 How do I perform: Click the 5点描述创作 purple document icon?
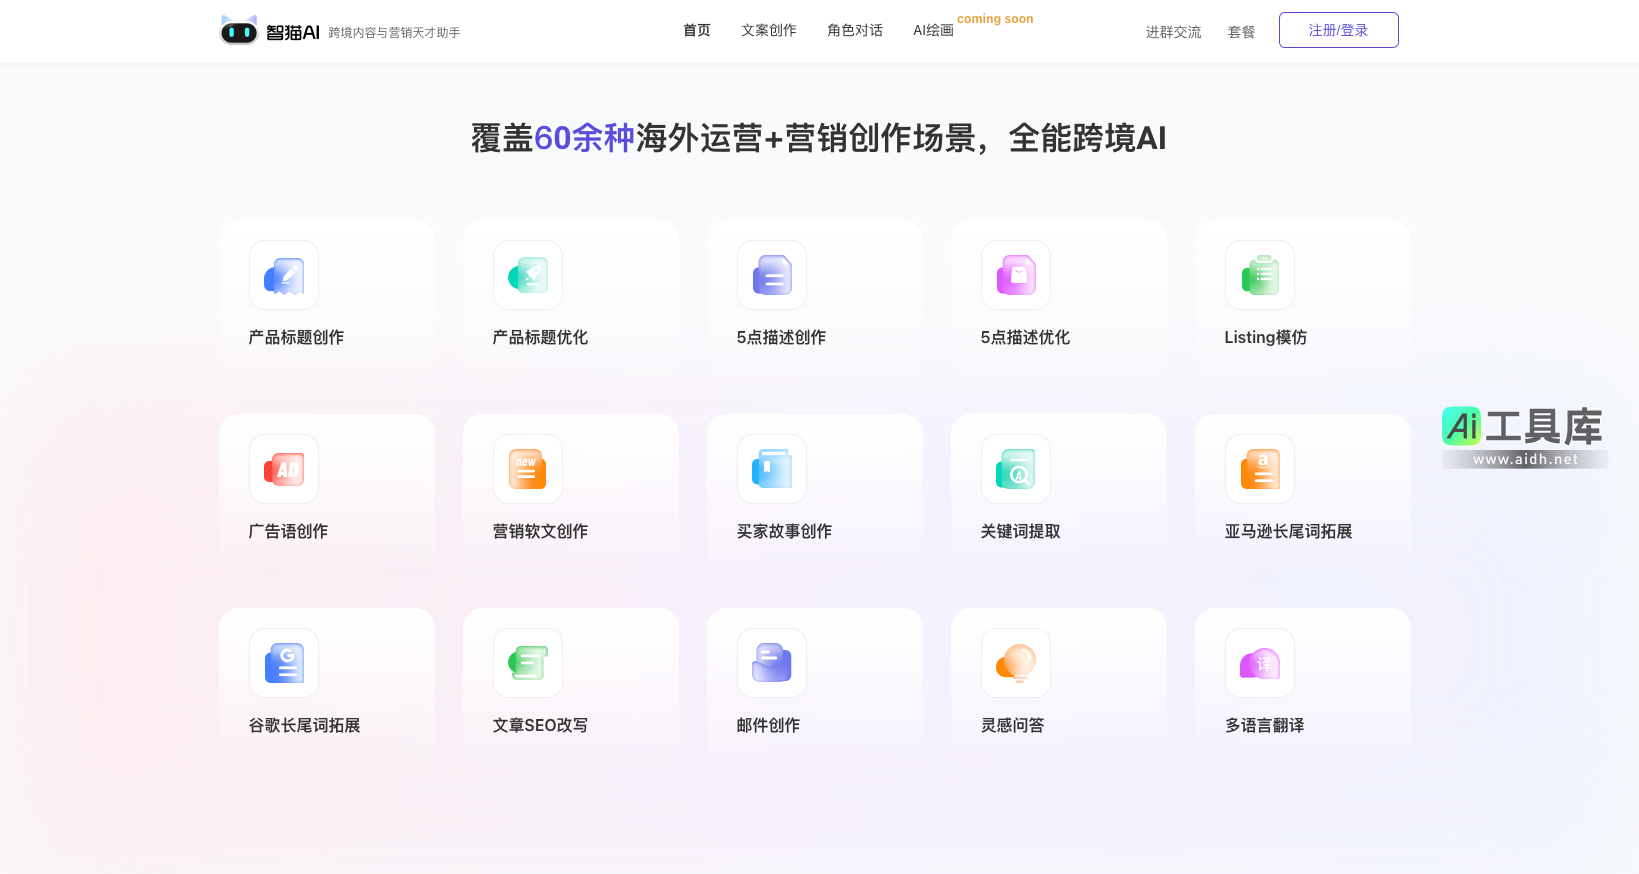772,275
